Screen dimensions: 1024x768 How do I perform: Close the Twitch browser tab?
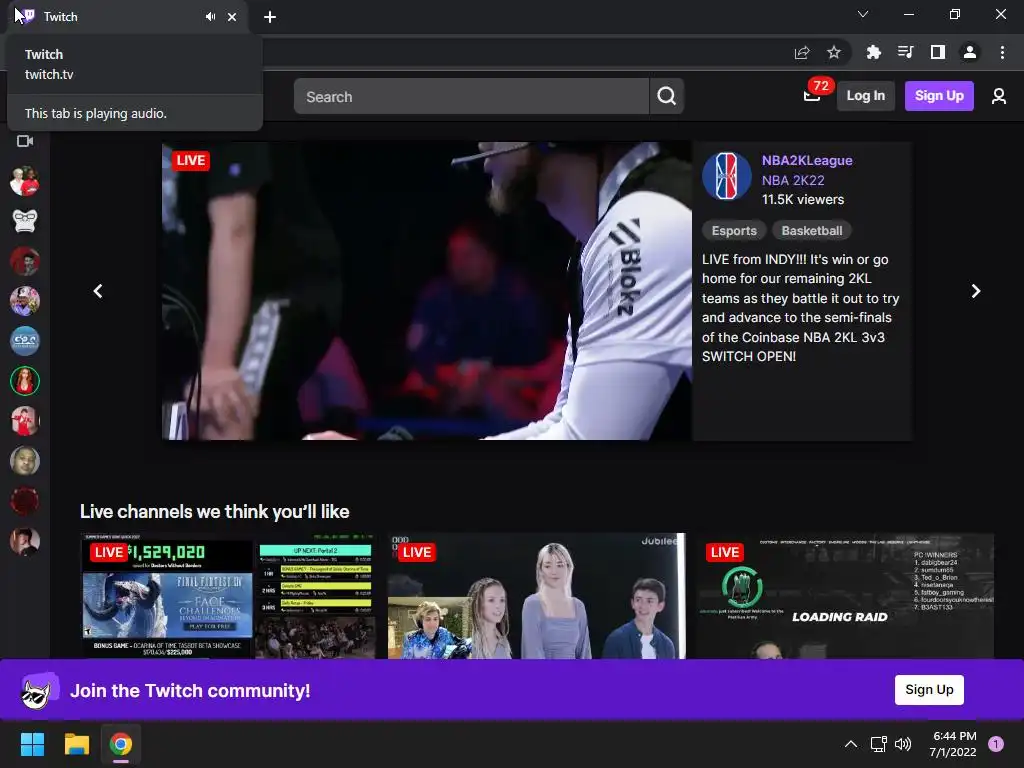[x=232, y=17]
